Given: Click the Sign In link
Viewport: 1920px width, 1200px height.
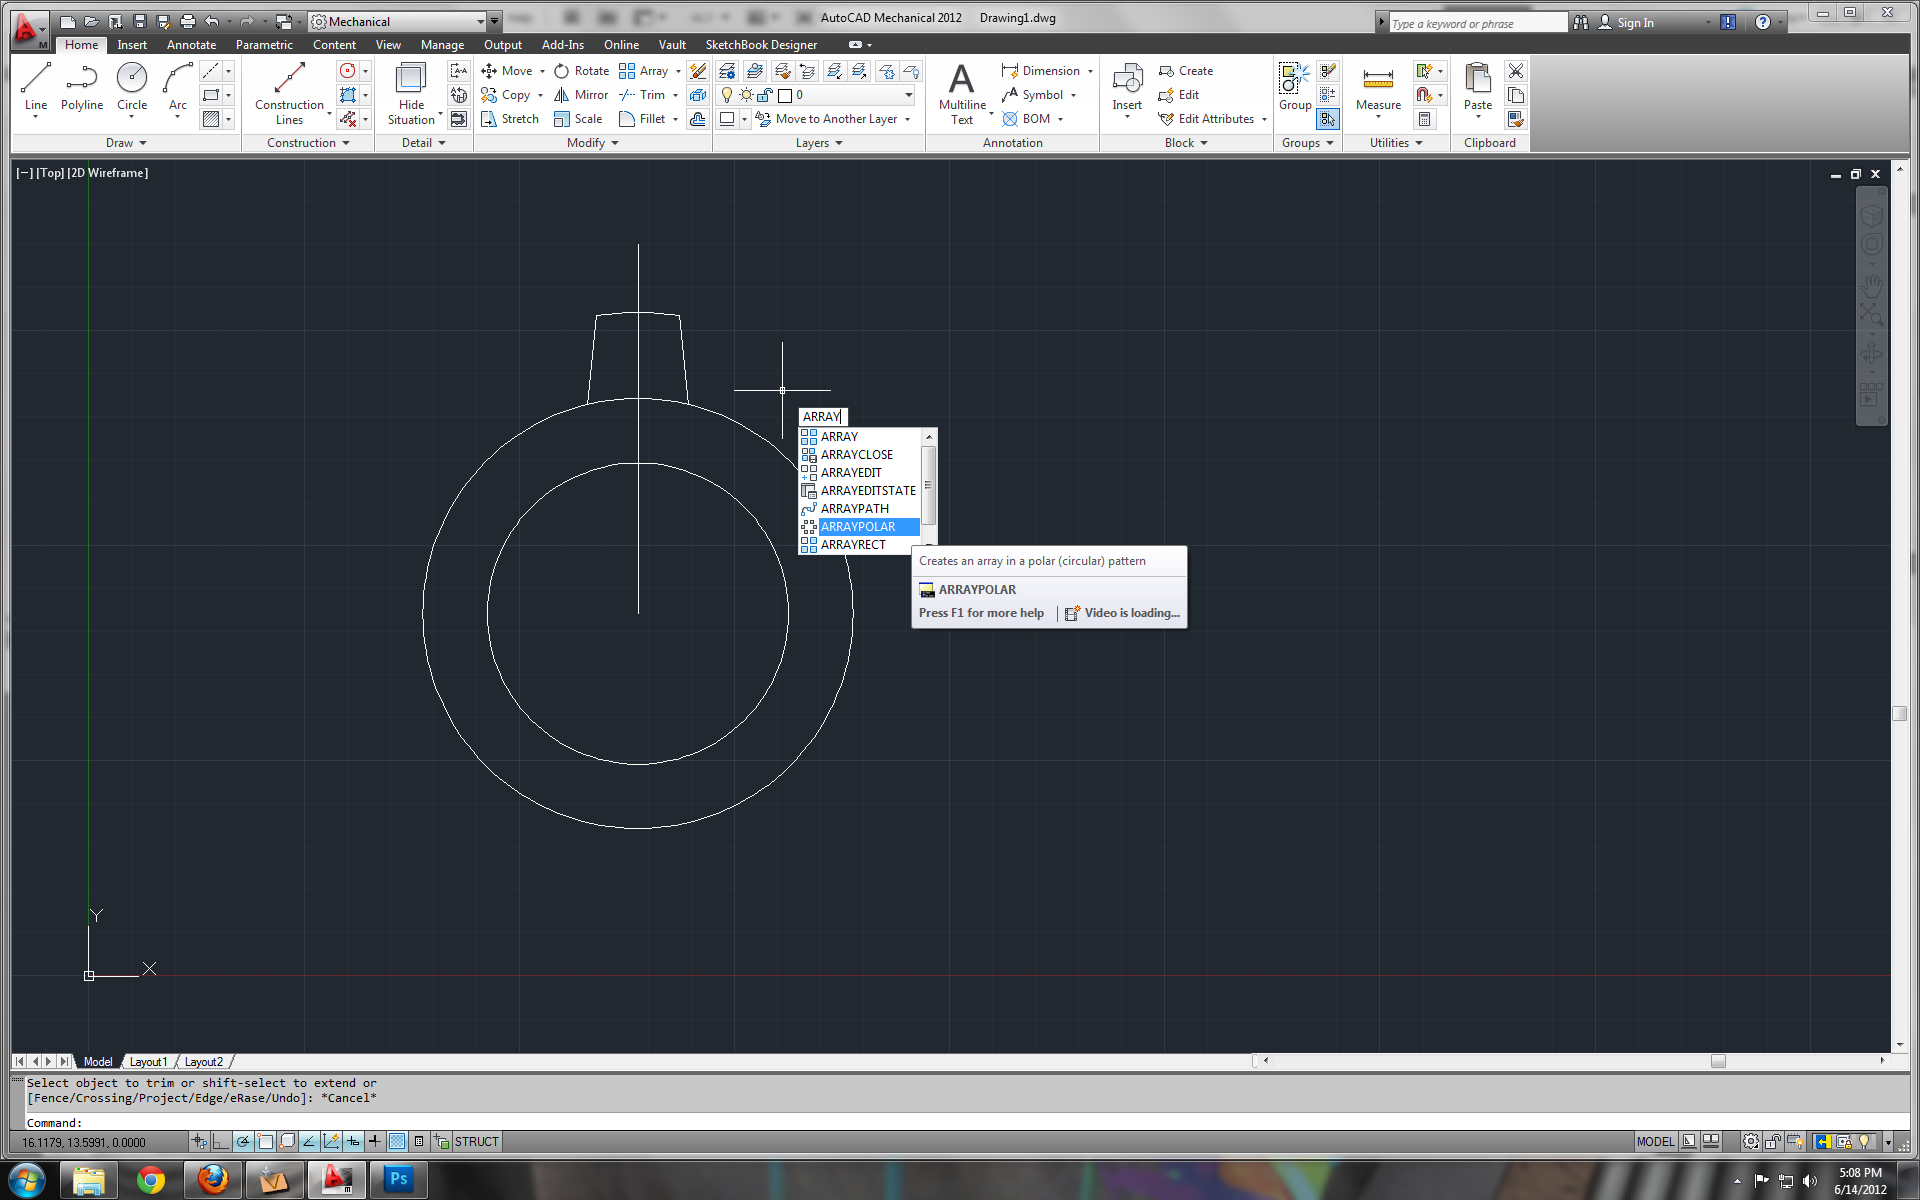Looking at the screenshot, I should click(1635, 23).
